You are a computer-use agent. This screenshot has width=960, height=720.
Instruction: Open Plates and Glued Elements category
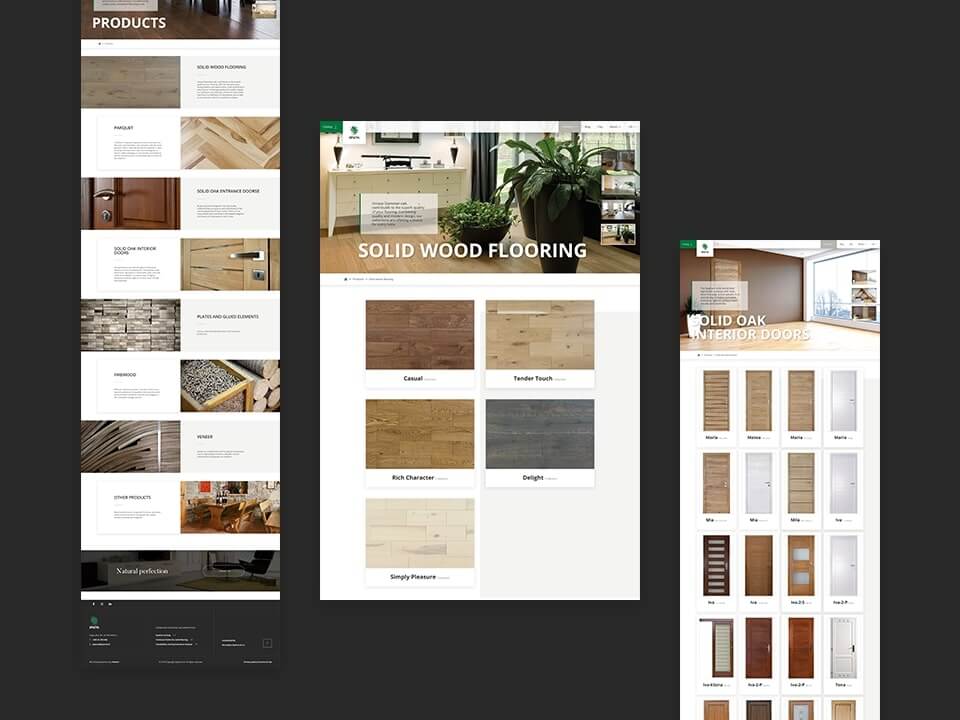coord(181,324)
